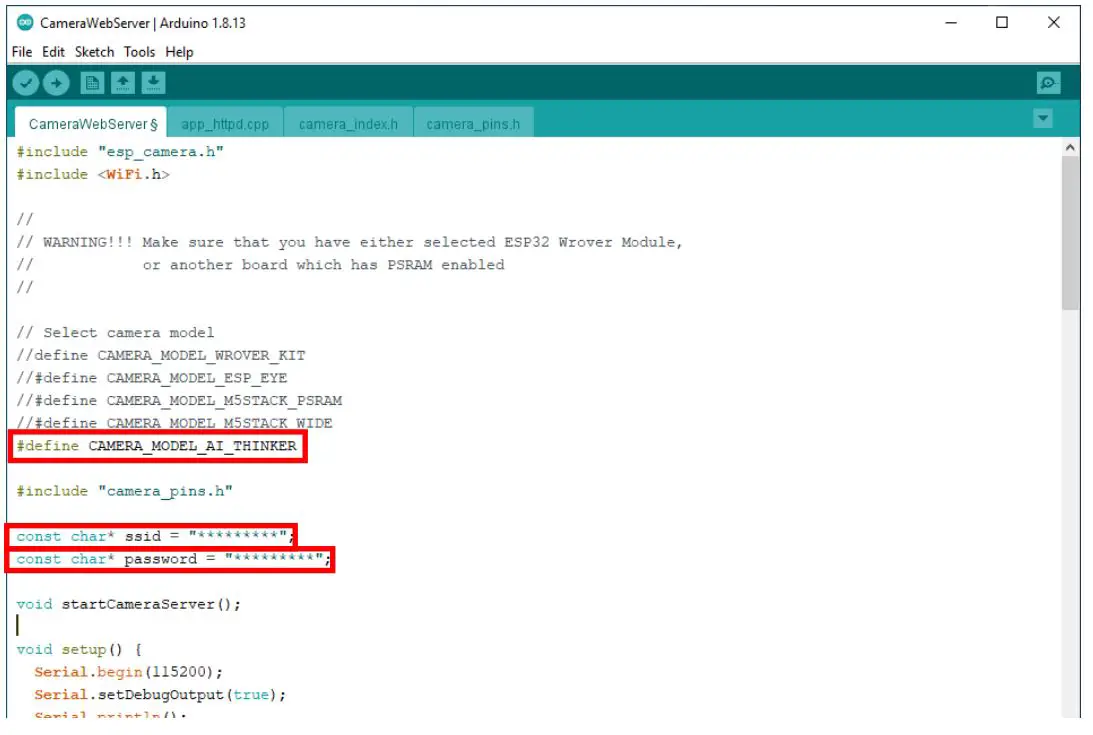Viewport: 1093px width, 735px height.
Task: Click the '// Select camera model' comment
Action: coord(115,333)
